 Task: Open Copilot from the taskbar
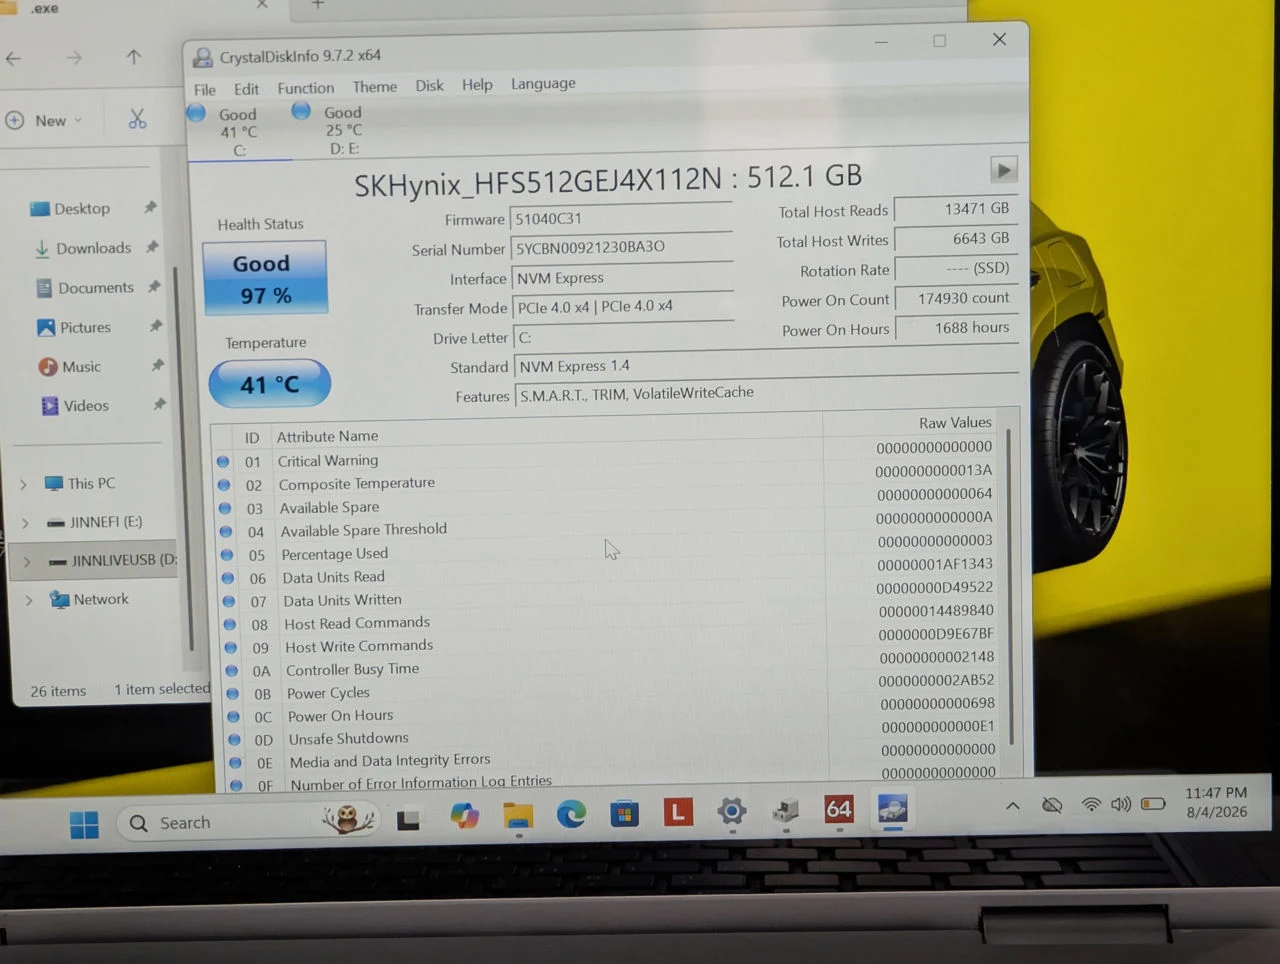tap(464, 815)
